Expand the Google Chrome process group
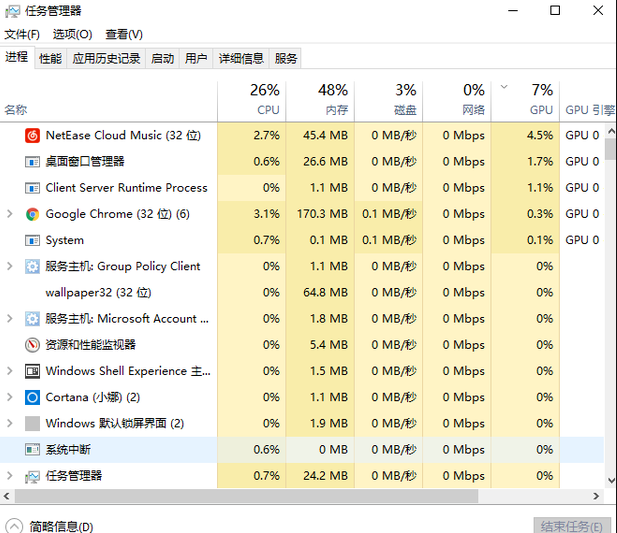The height and width of the screenshot is (533, 617). pyautogui.click(x=10, y=214)
